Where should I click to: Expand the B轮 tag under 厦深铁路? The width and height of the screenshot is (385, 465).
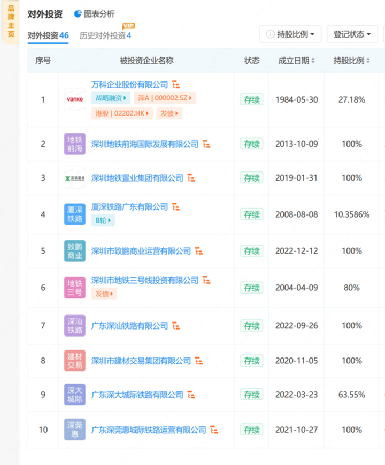(x=103, y=220)
